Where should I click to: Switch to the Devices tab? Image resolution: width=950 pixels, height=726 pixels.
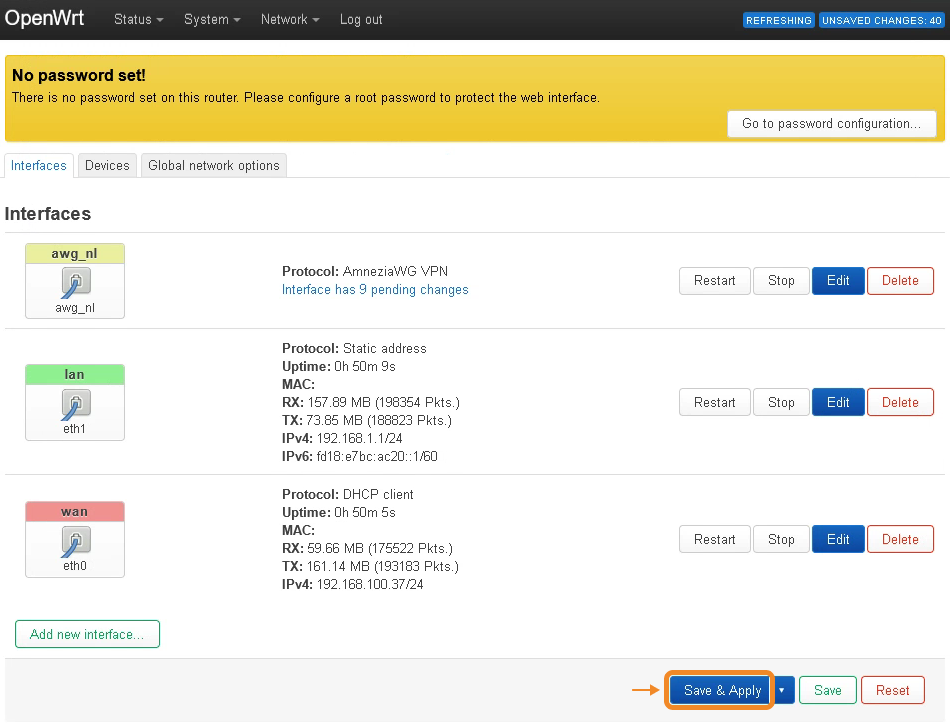(x=107, y=165)
